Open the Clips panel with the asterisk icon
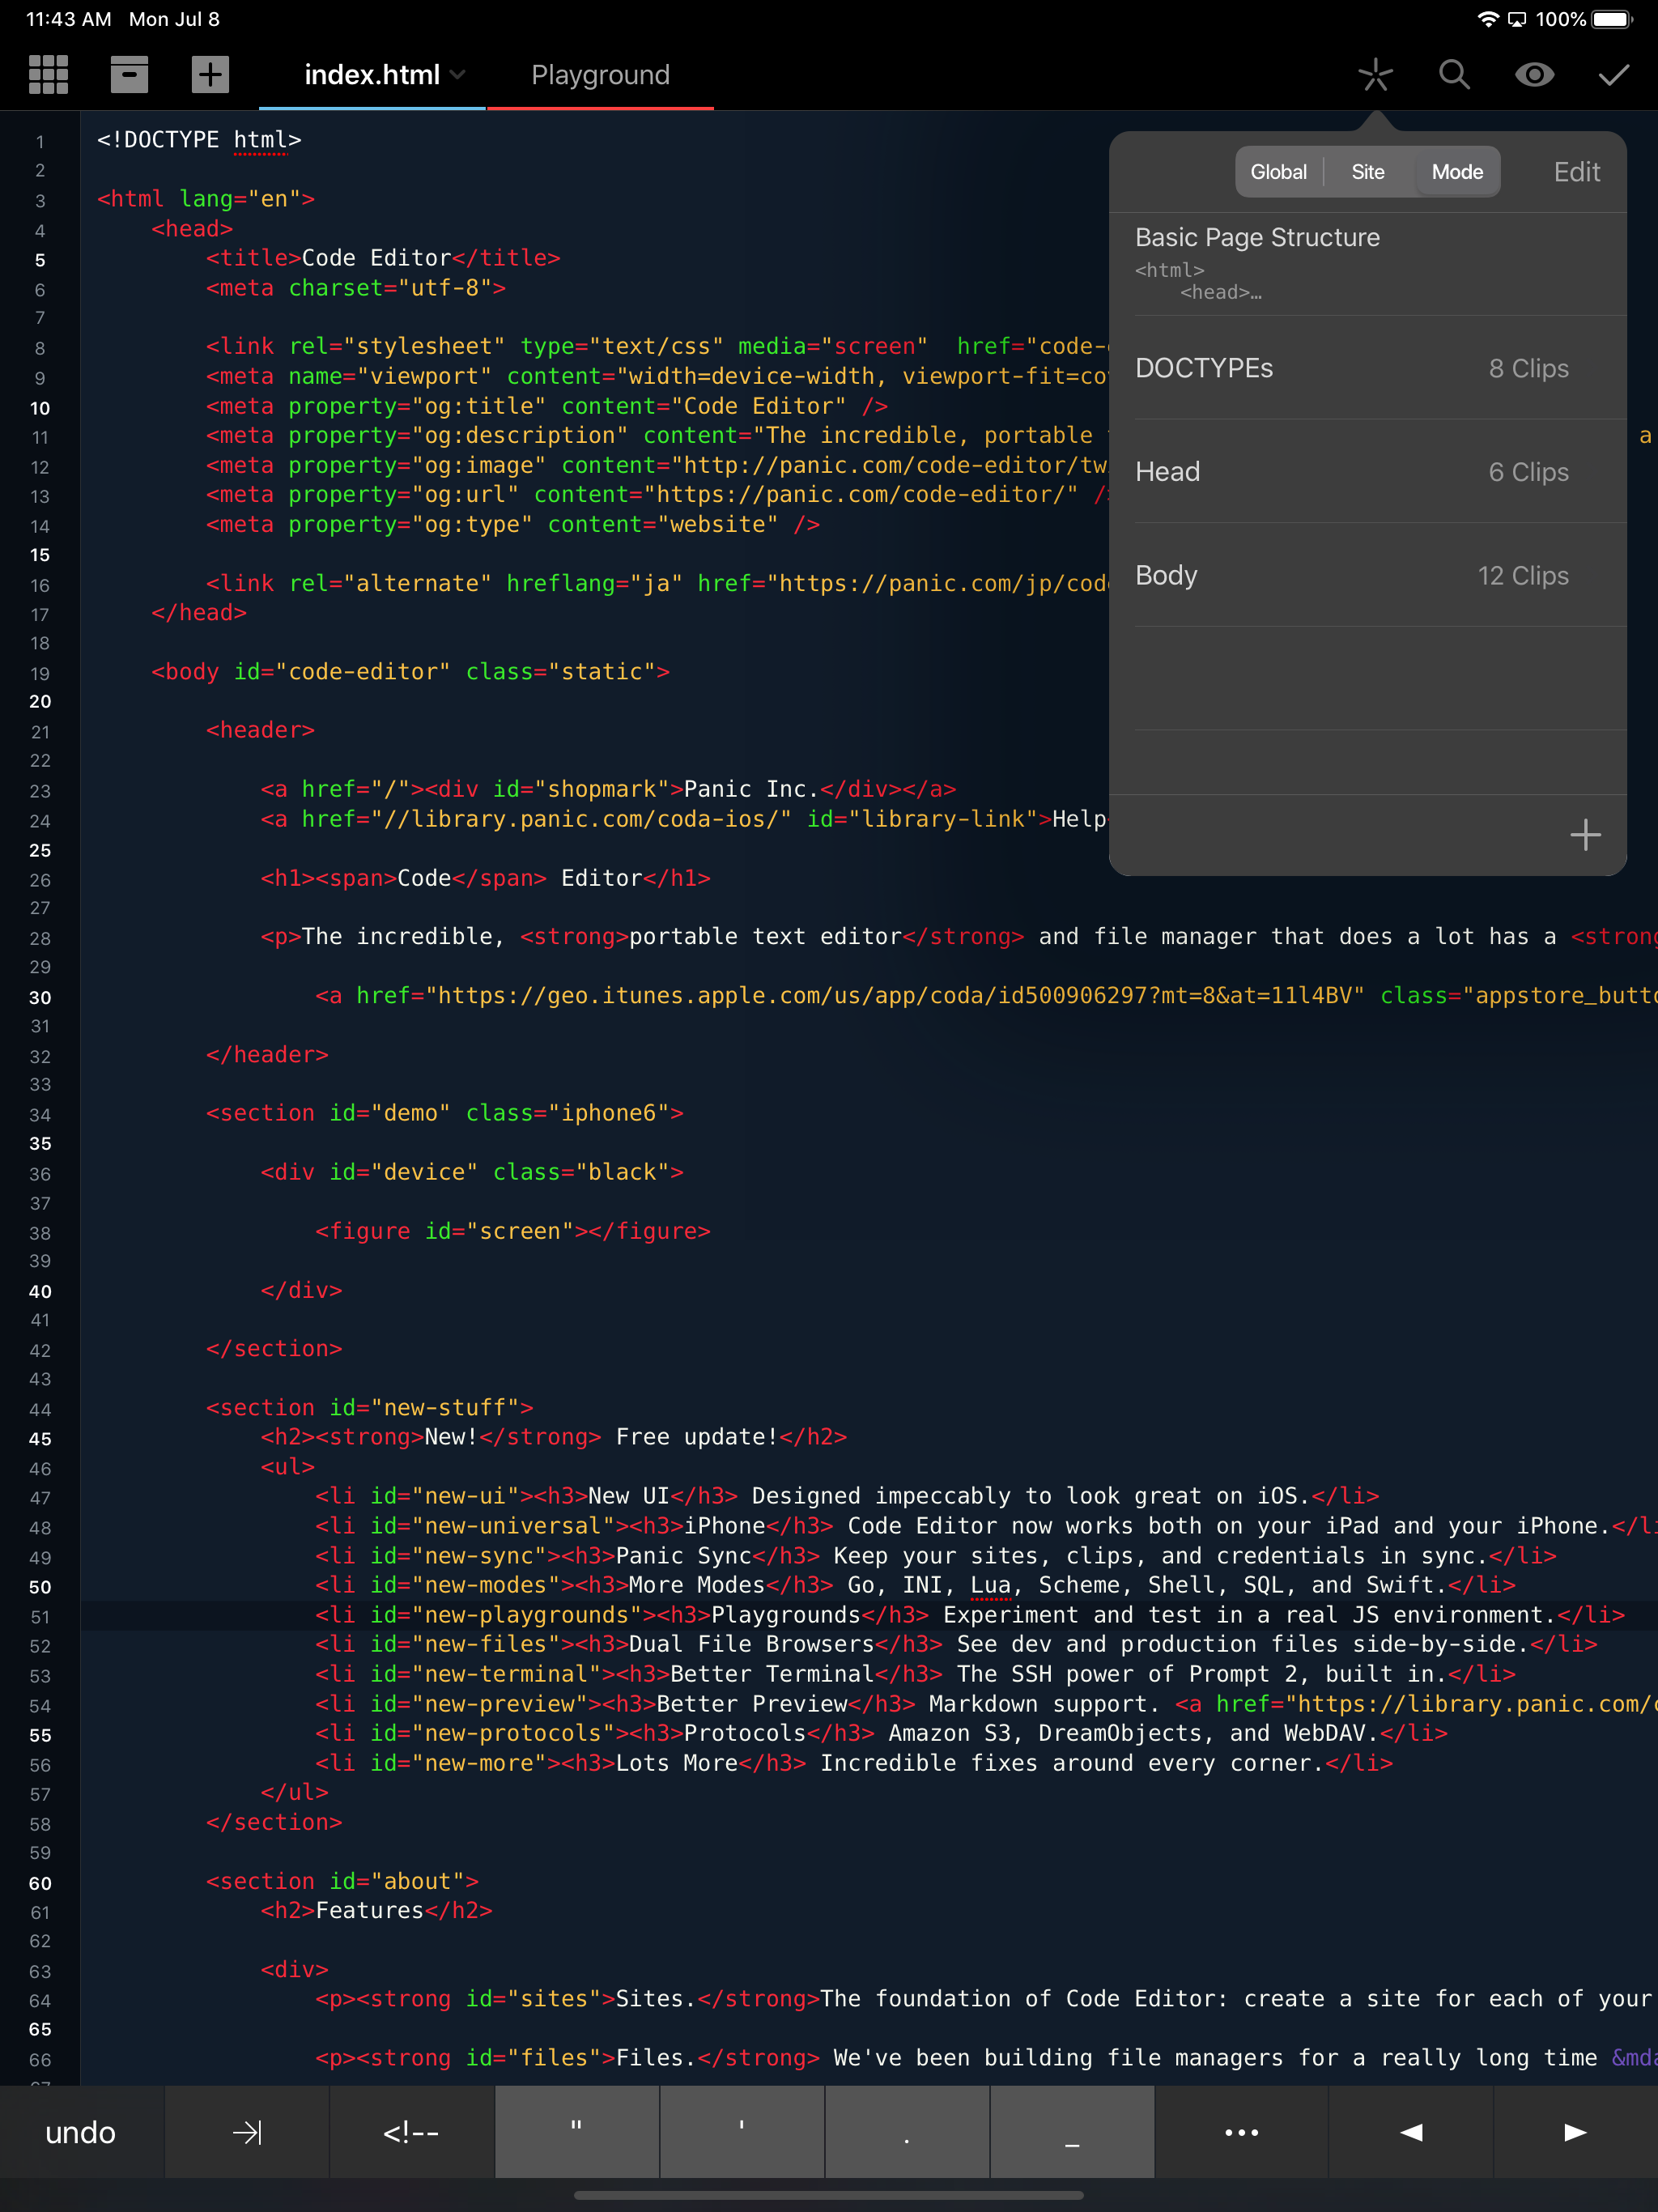 (1374, 74)
